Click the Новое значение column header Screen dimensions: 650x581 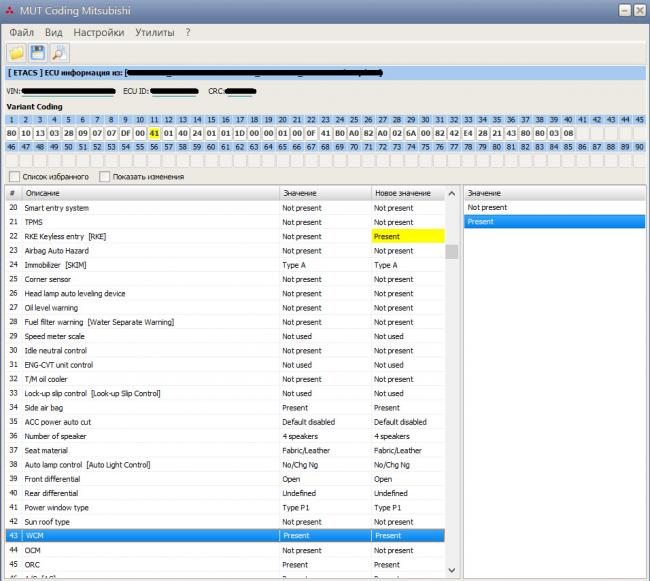[x=402, y=193]
